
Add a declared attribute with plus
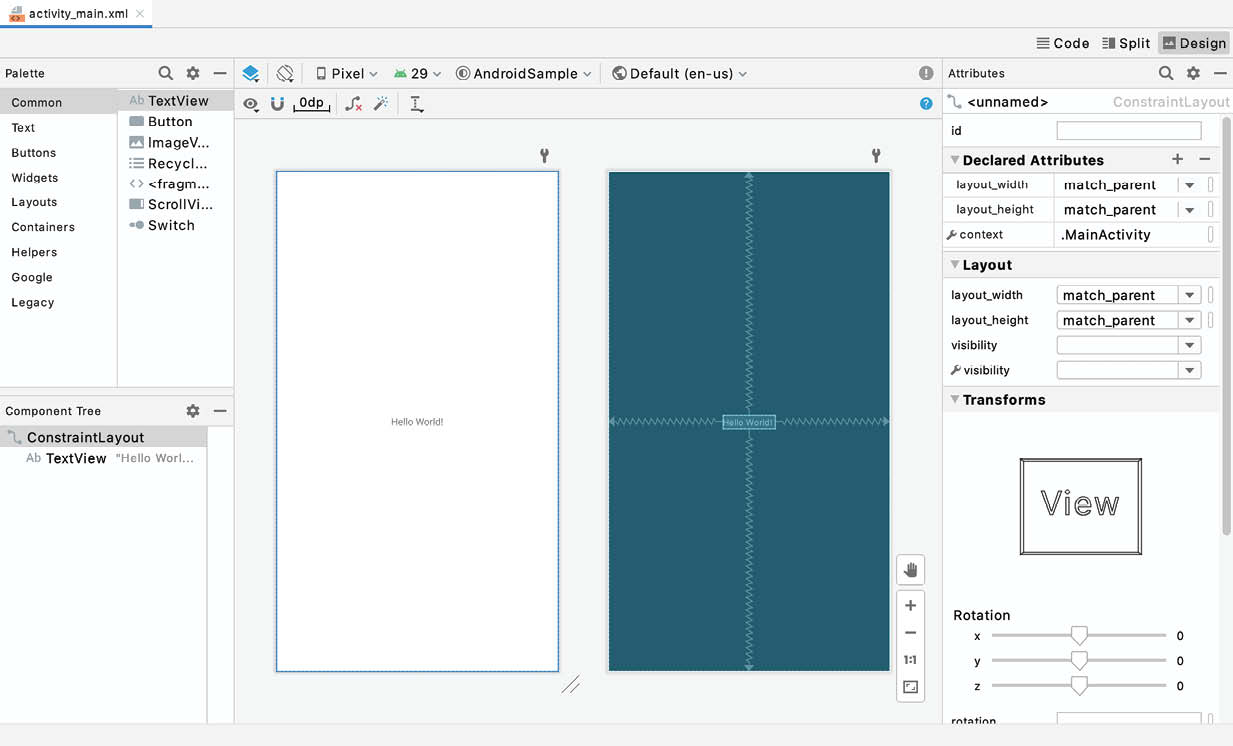tap(1177, 159)
